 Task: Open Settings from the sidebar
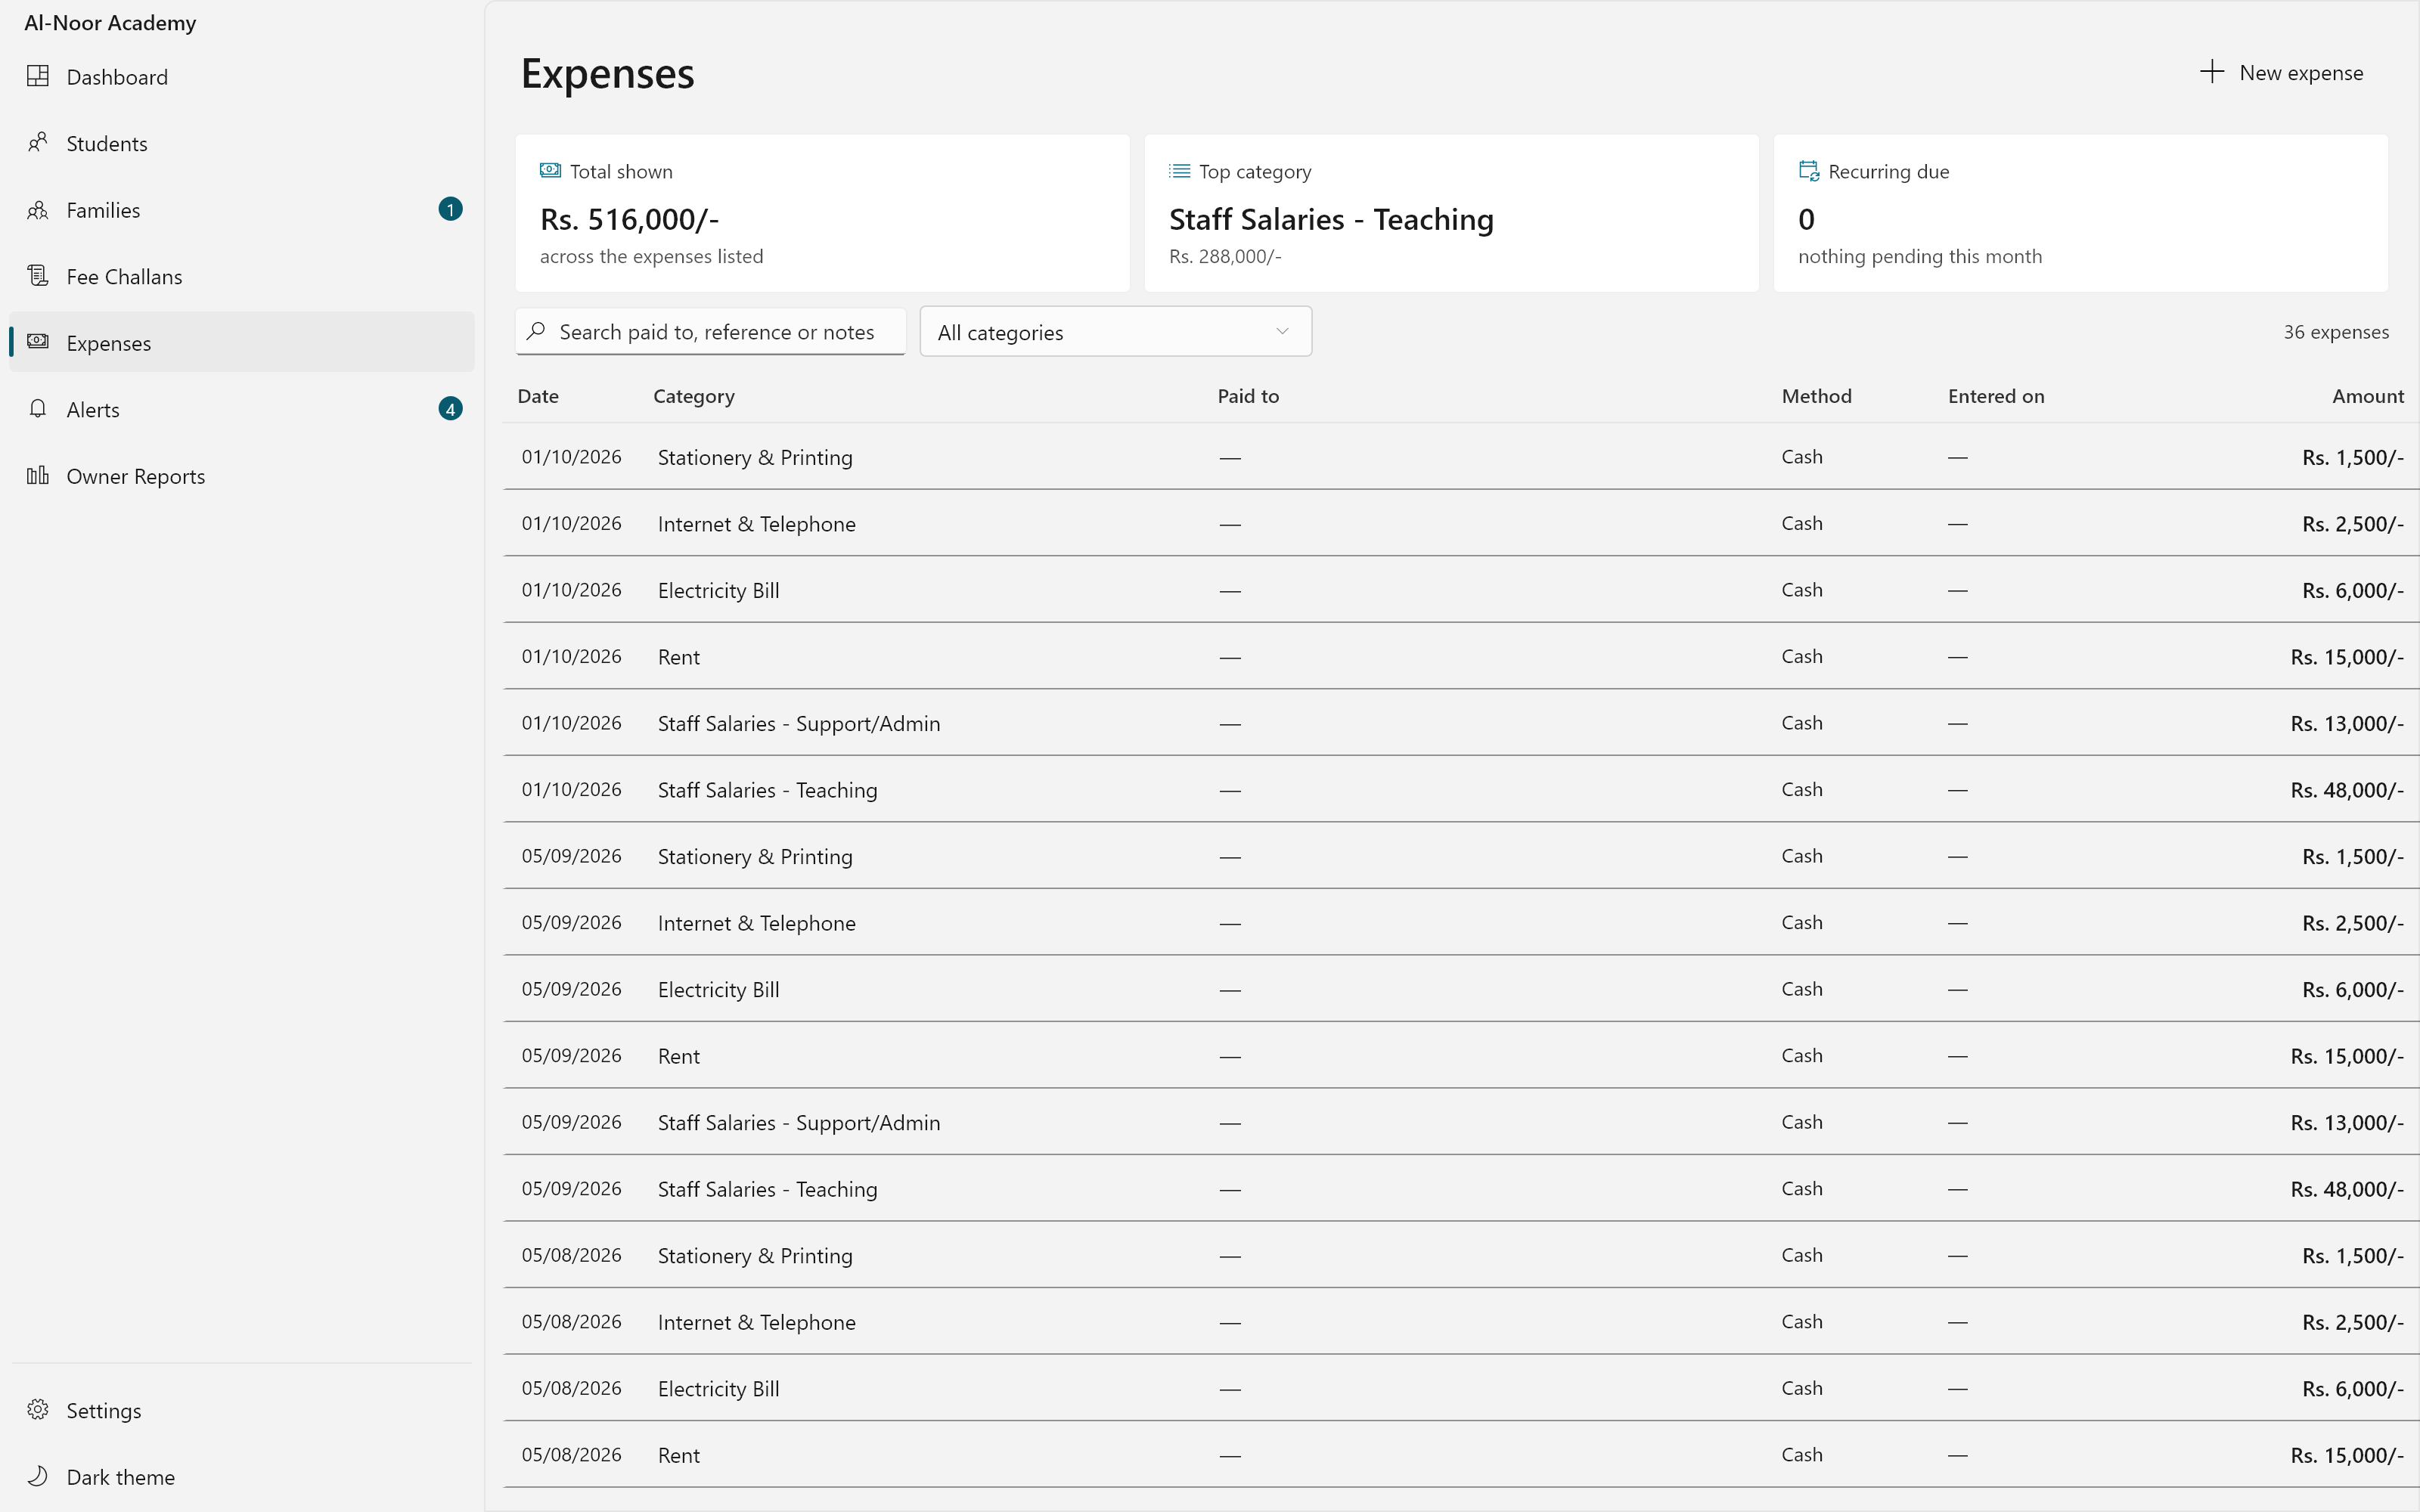click(241, 1410)
